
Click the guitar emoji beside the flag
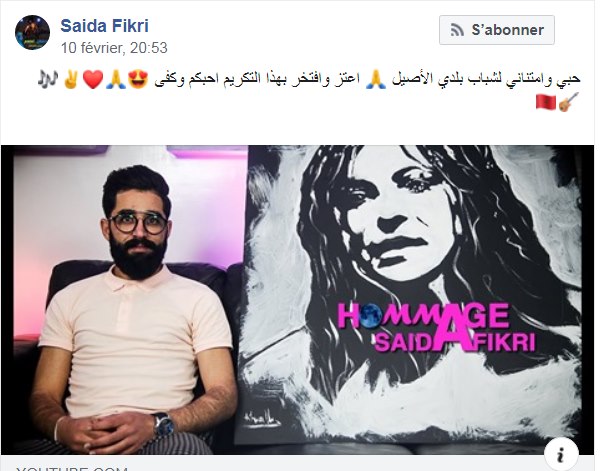coord(568,102)
